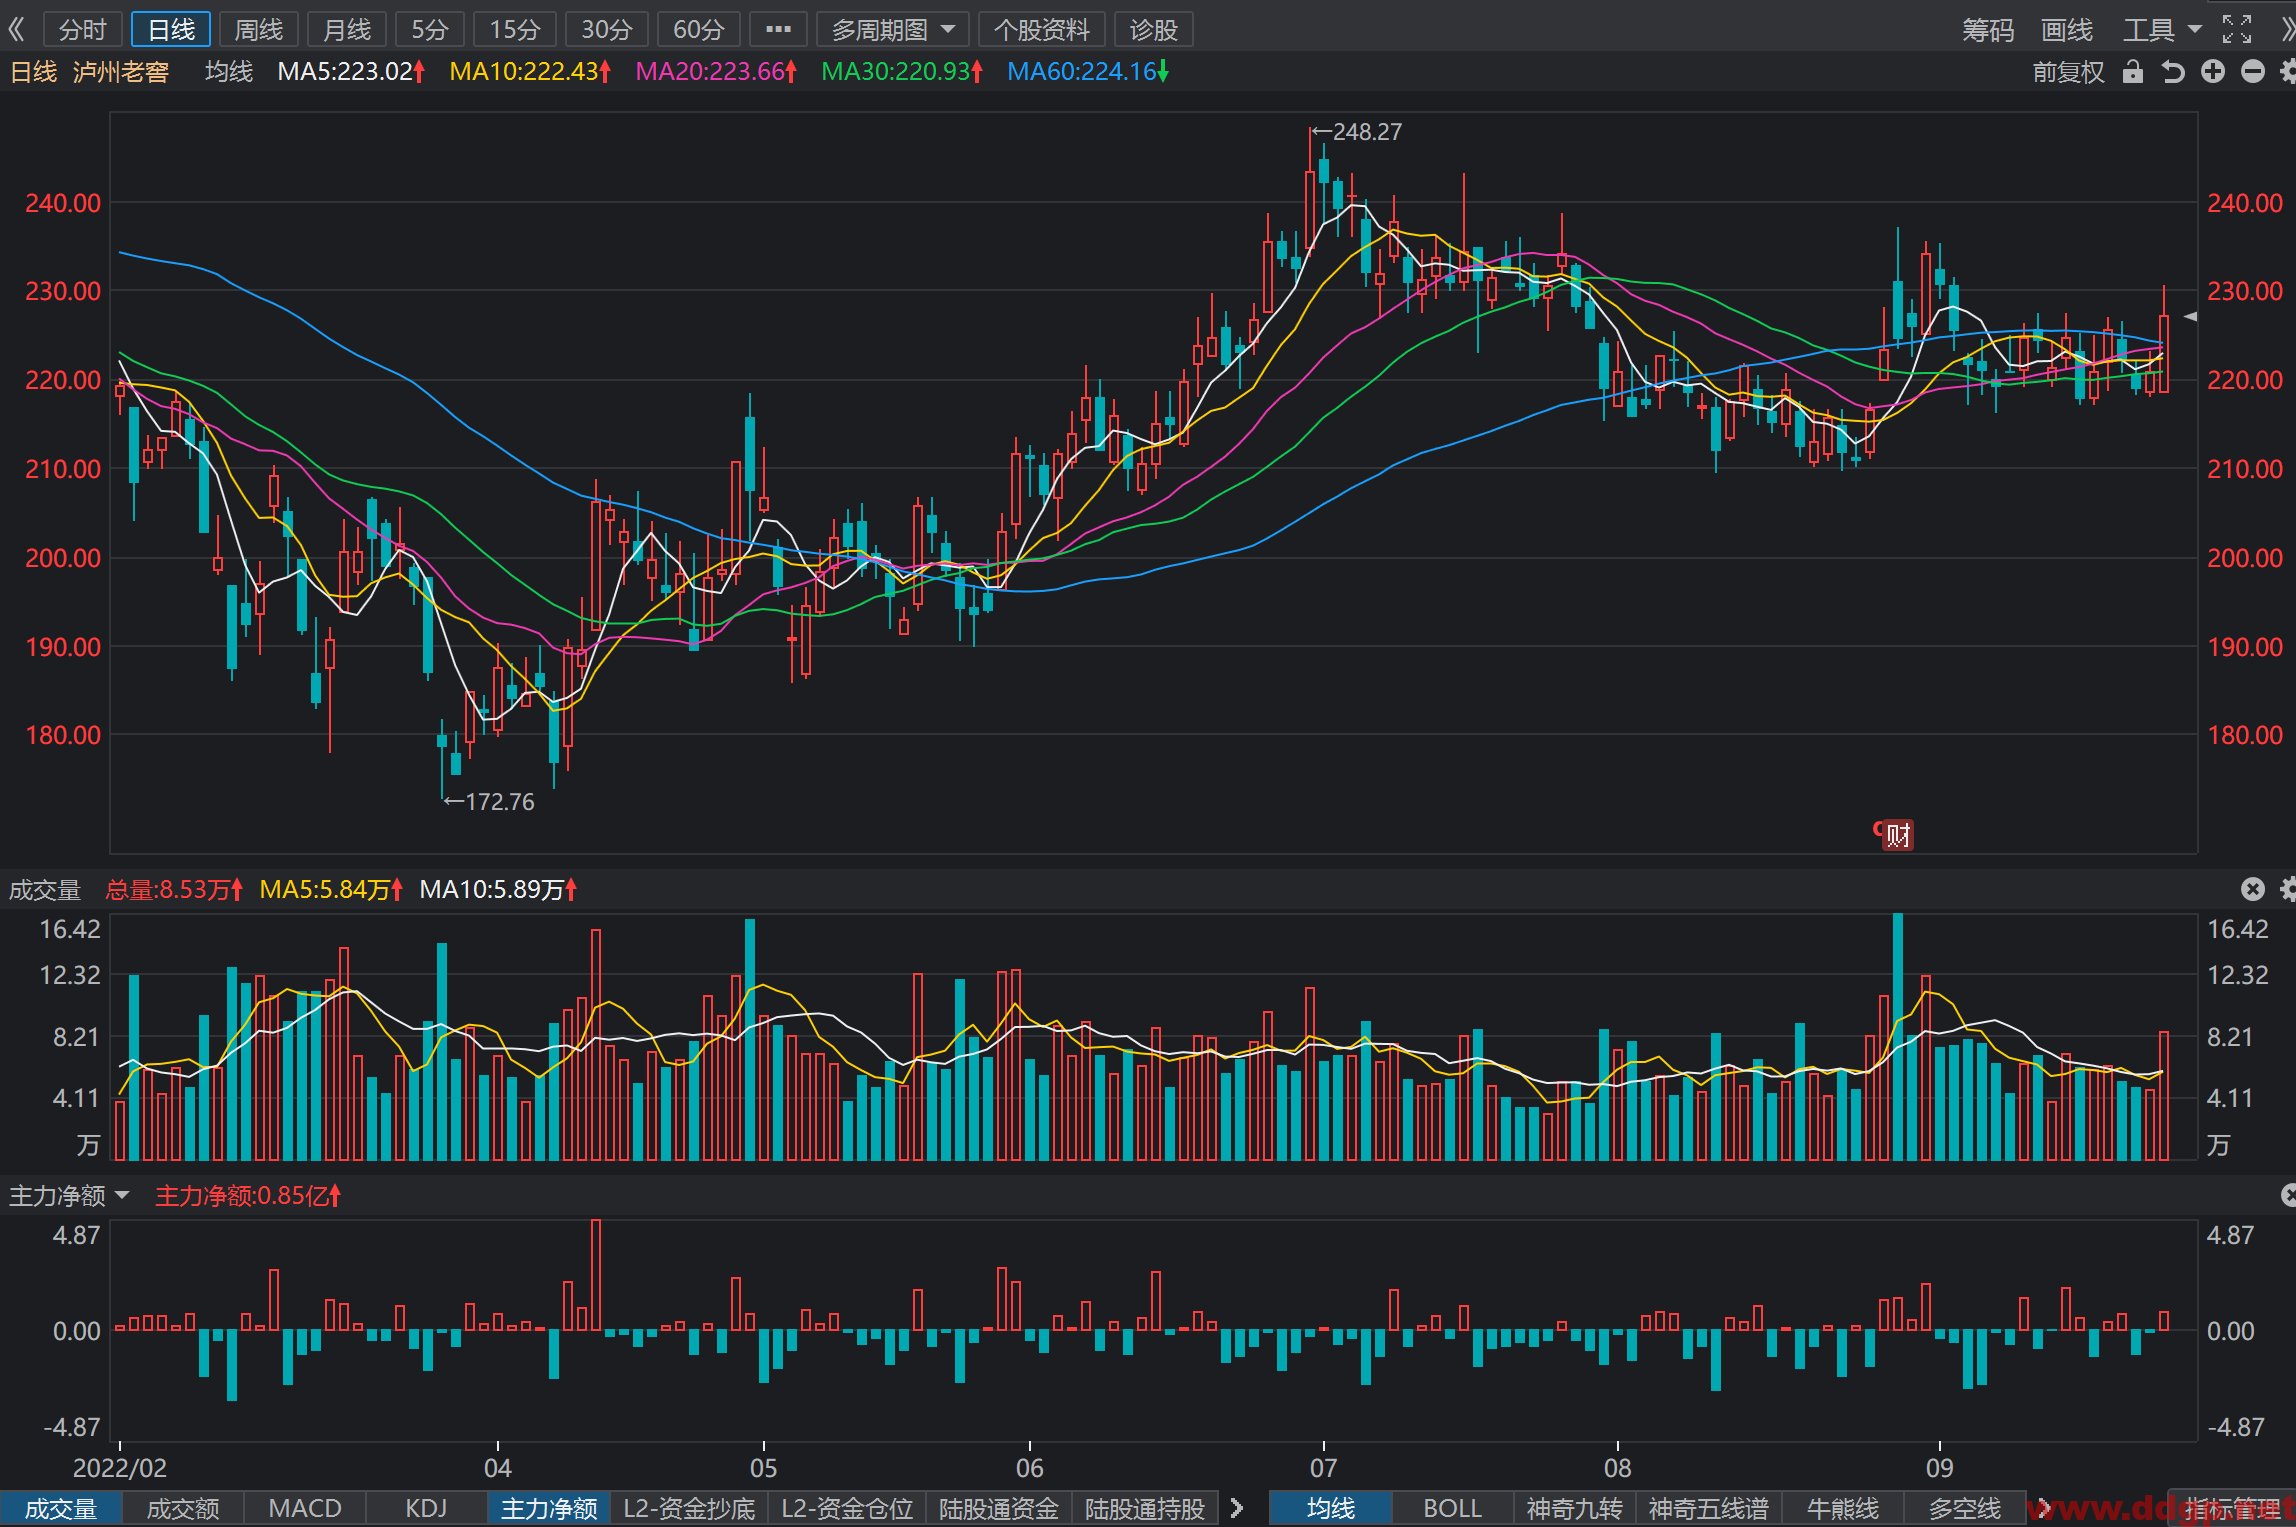Open main chart settings gear icon
Screen dimensions: 2296x1527
(2287, 72)
